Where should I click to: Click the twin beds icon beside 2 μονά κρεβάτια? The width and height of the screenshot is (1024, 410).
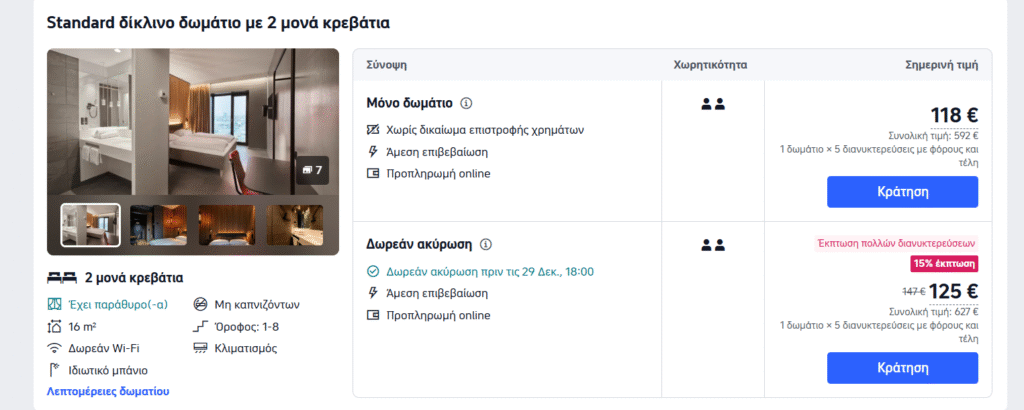[x=62, y=278]
